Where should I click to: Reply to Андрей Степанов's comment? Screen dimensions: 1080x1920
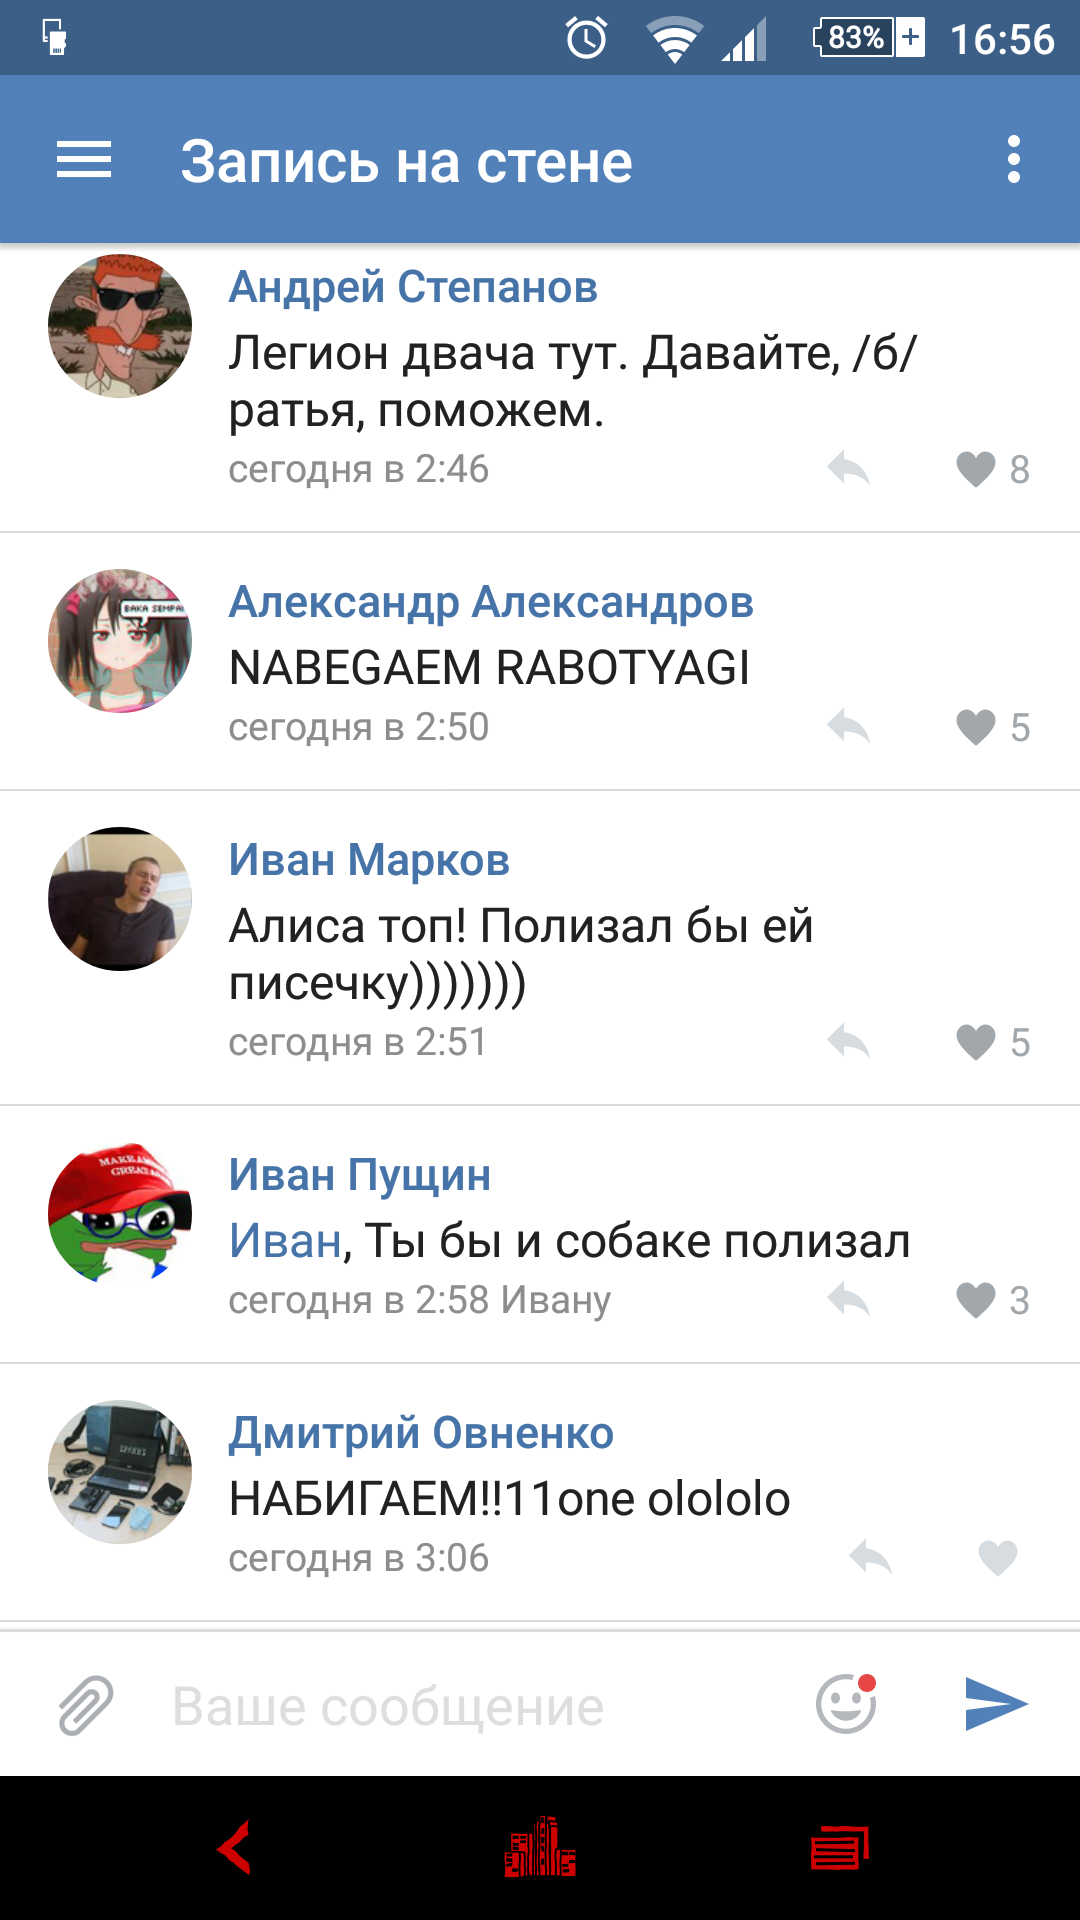(849, 468)
